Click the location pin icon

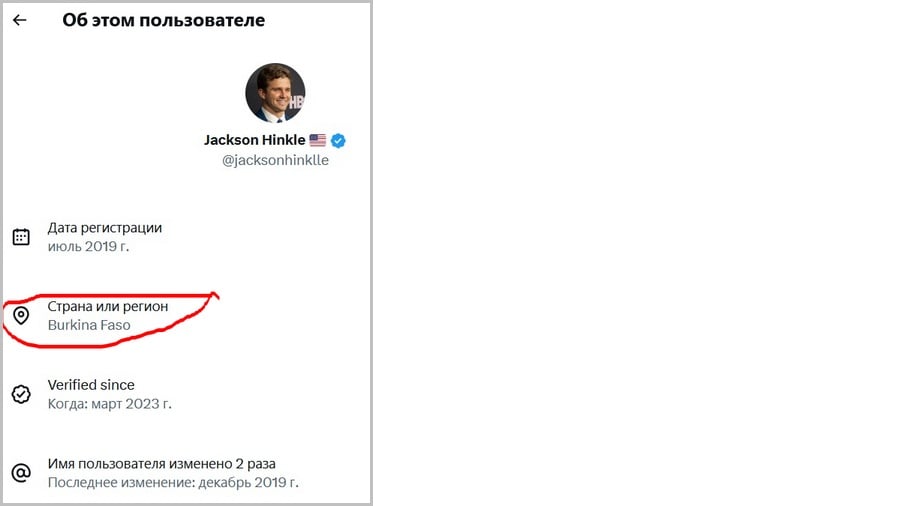click(21, 316)
